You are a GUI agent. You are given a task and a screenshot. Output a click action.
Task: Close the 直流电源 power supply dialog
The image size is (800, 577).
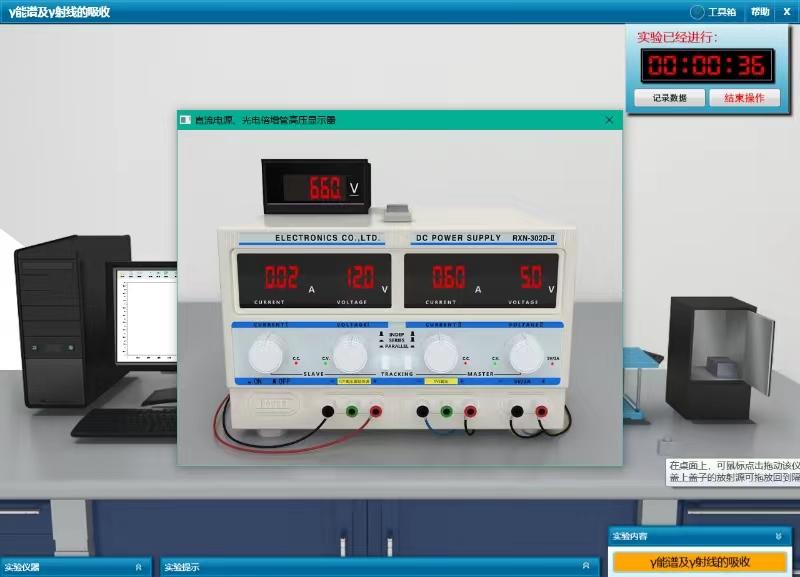click(x=609, y=120)
